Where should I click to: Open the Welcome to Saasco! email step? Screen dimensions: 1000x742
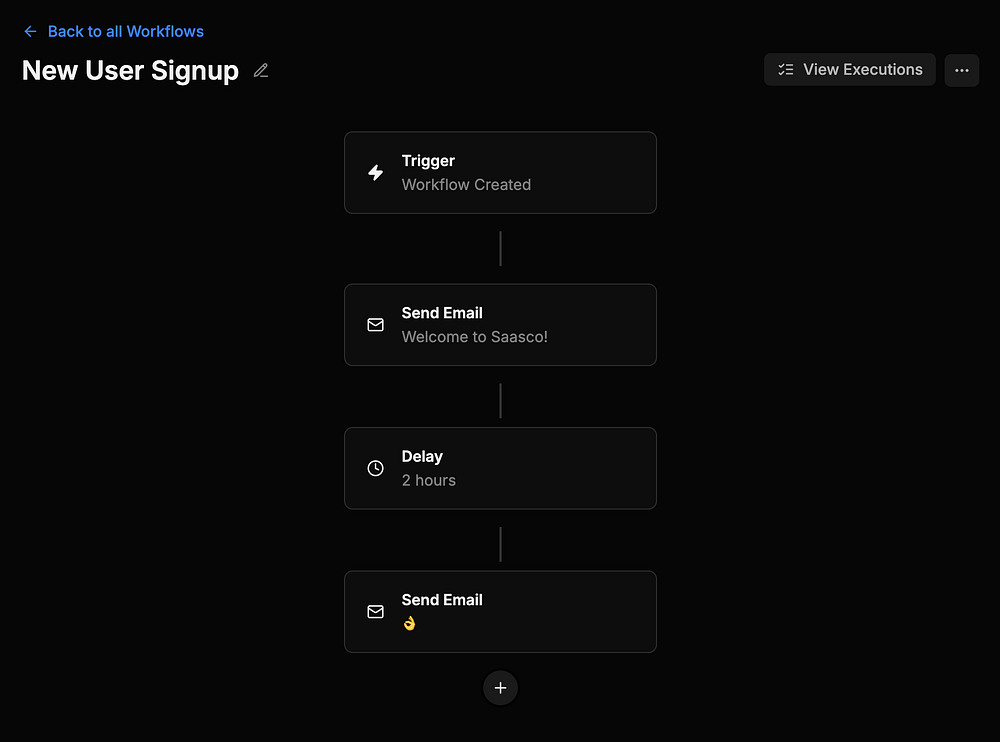(x=501, y=325)
